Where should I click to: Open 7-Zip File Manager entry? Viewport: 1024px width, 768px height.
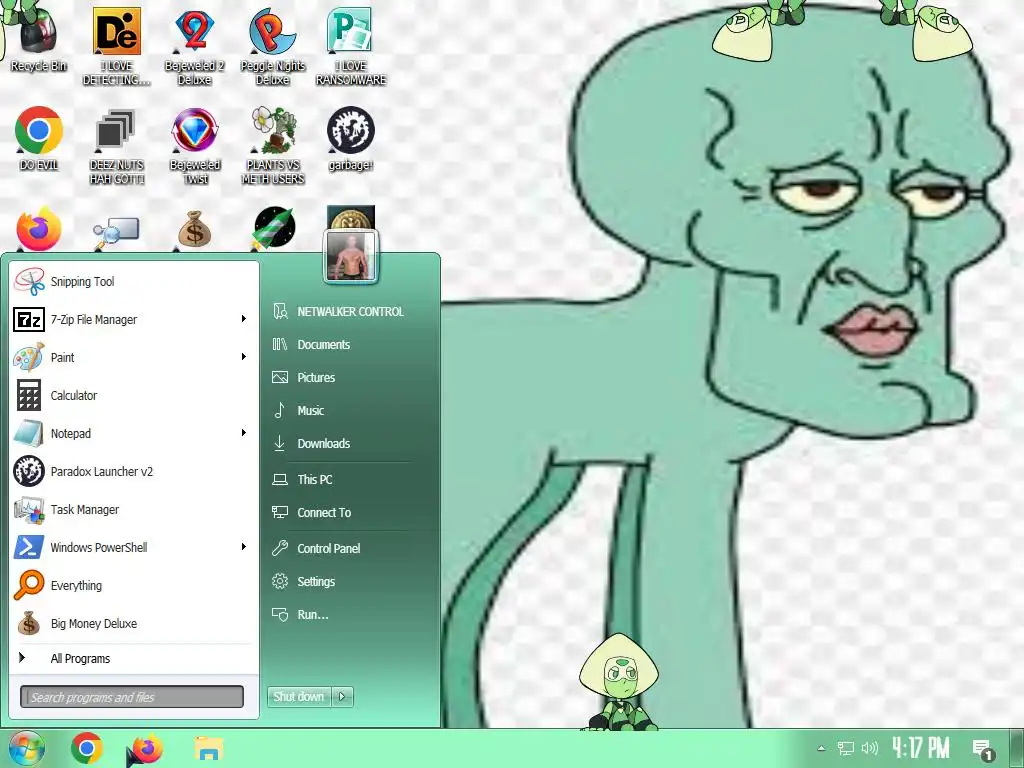click(x=133, y=319)
